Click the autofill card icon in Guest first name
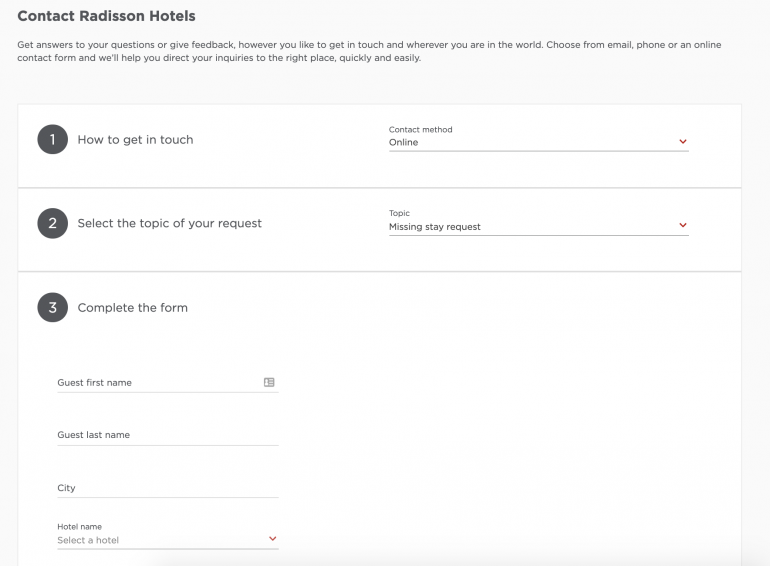Viewport: 770px width, 566px height. click(x=269, y=382)
